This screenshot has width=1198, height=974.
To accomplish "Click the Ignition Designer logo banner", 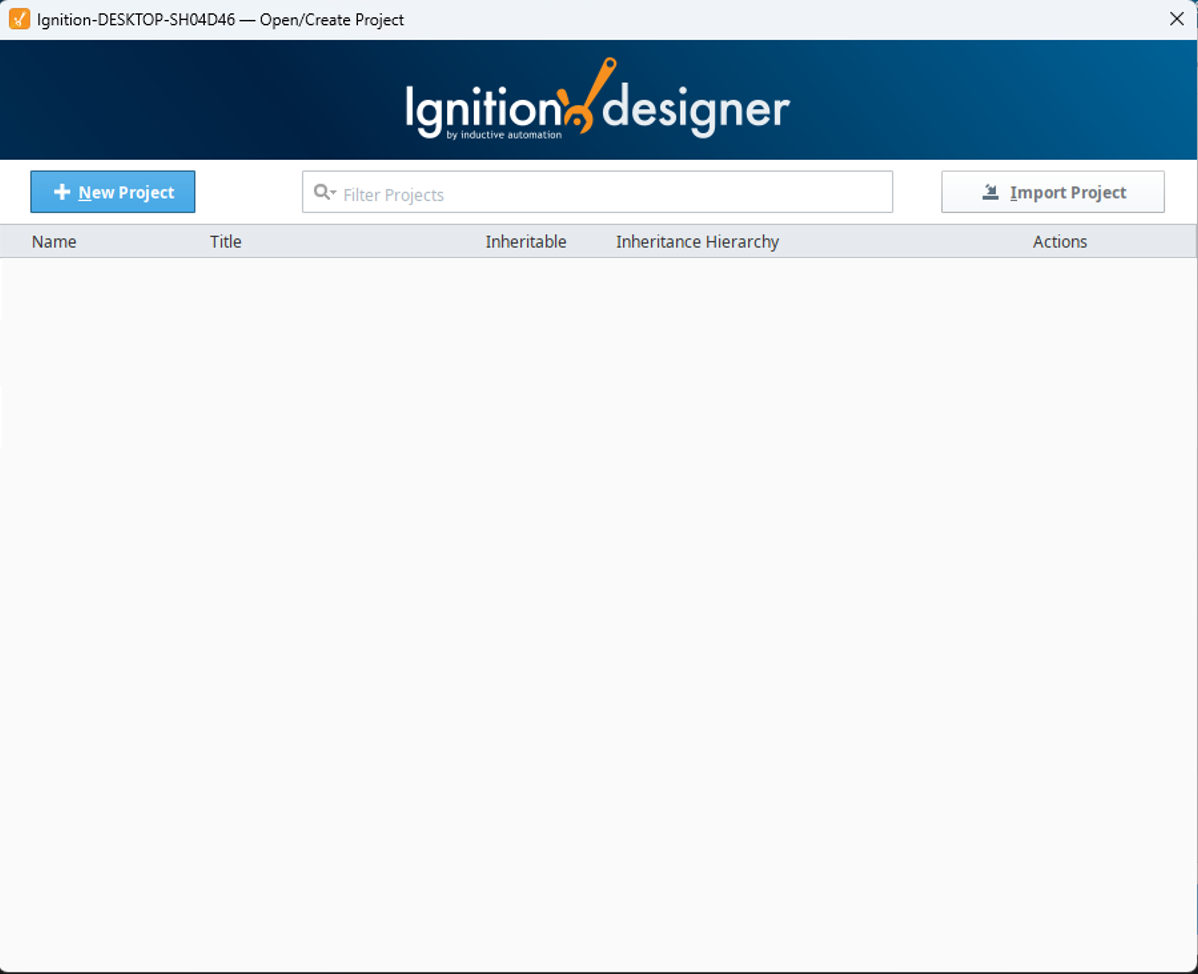I will [598, 100].
